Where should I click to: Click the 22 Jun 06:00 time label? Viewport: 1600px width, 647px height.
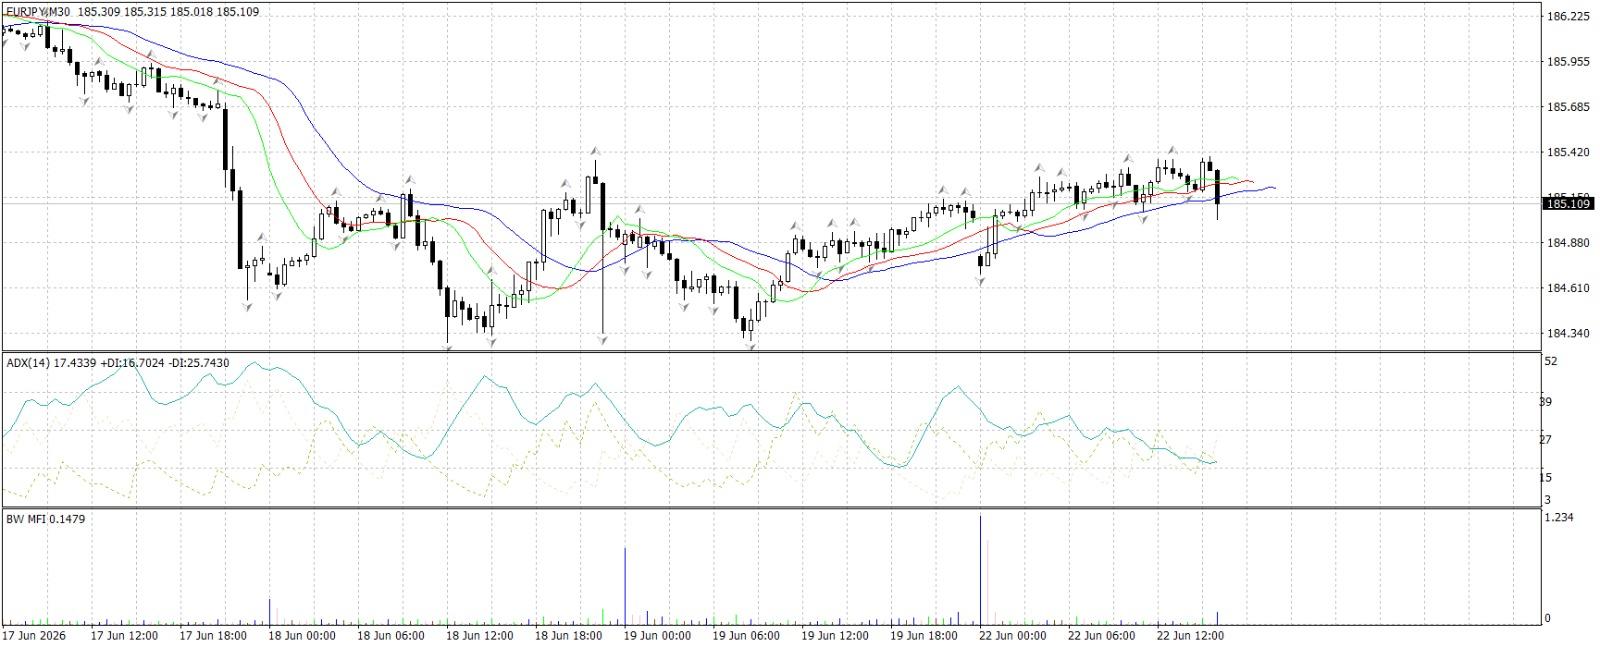1101,636
